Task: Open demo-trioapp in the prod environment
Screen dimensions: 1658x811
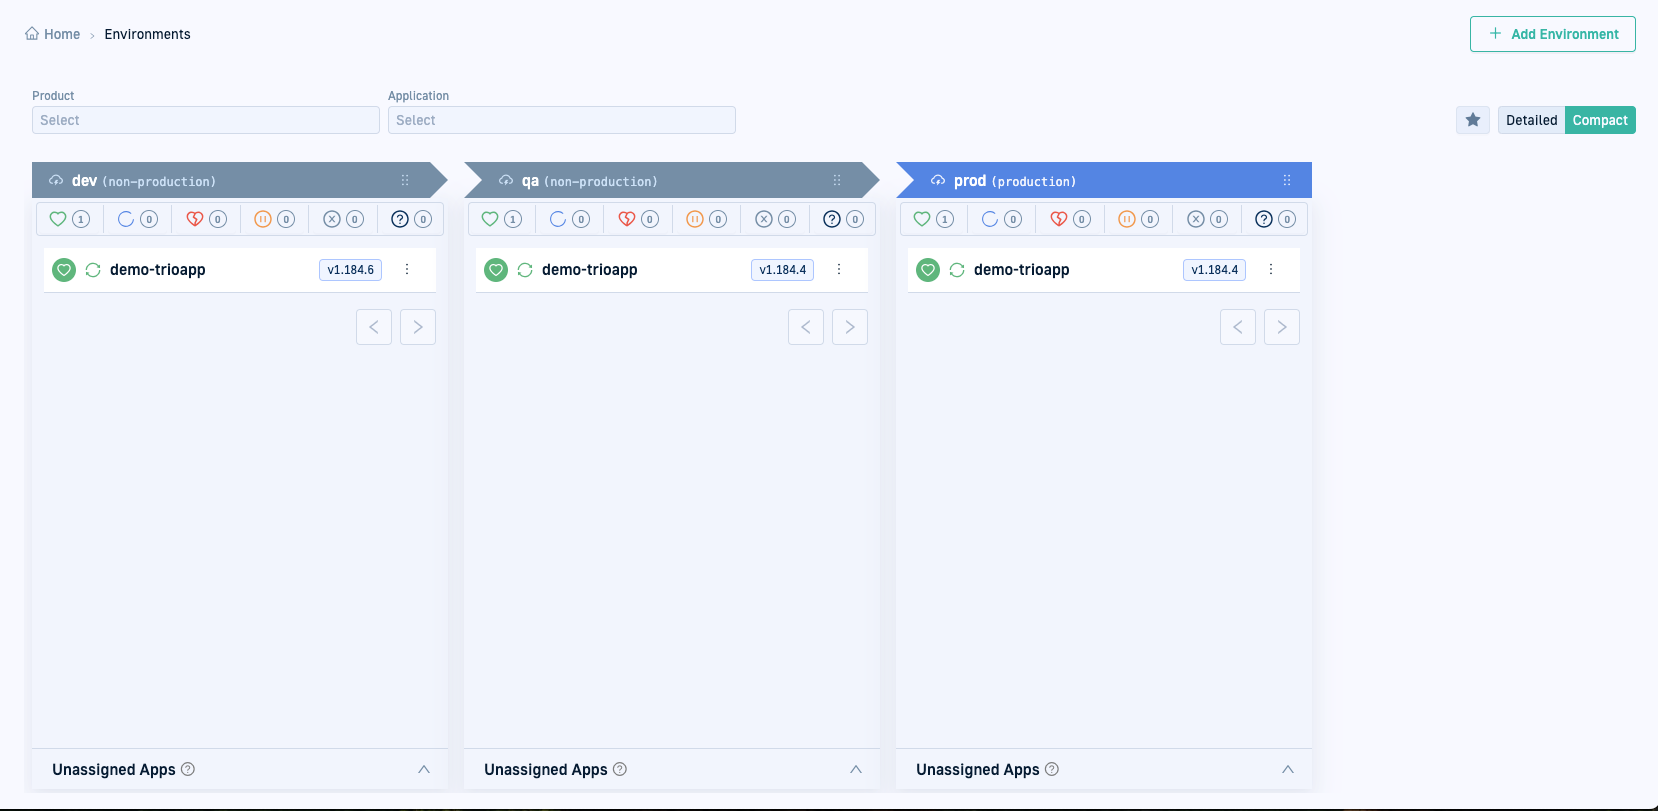Action: coord(1021,270)
